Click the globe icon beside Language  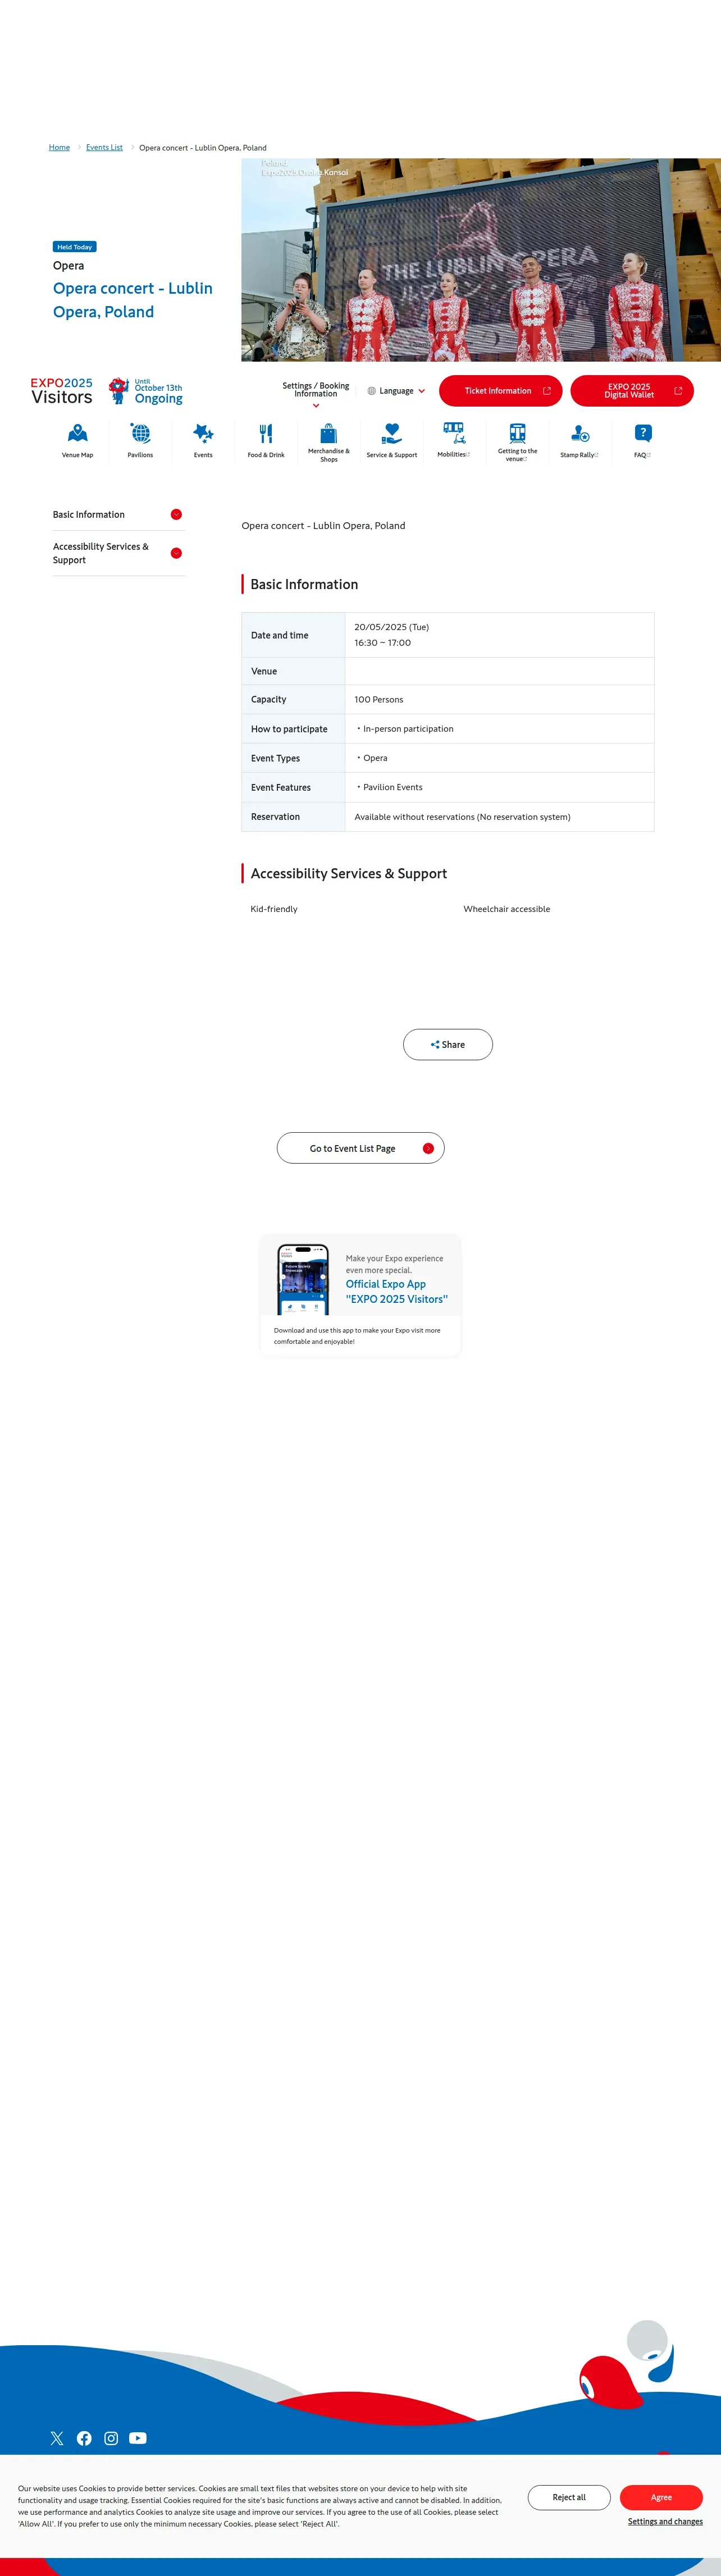[372, 391]
